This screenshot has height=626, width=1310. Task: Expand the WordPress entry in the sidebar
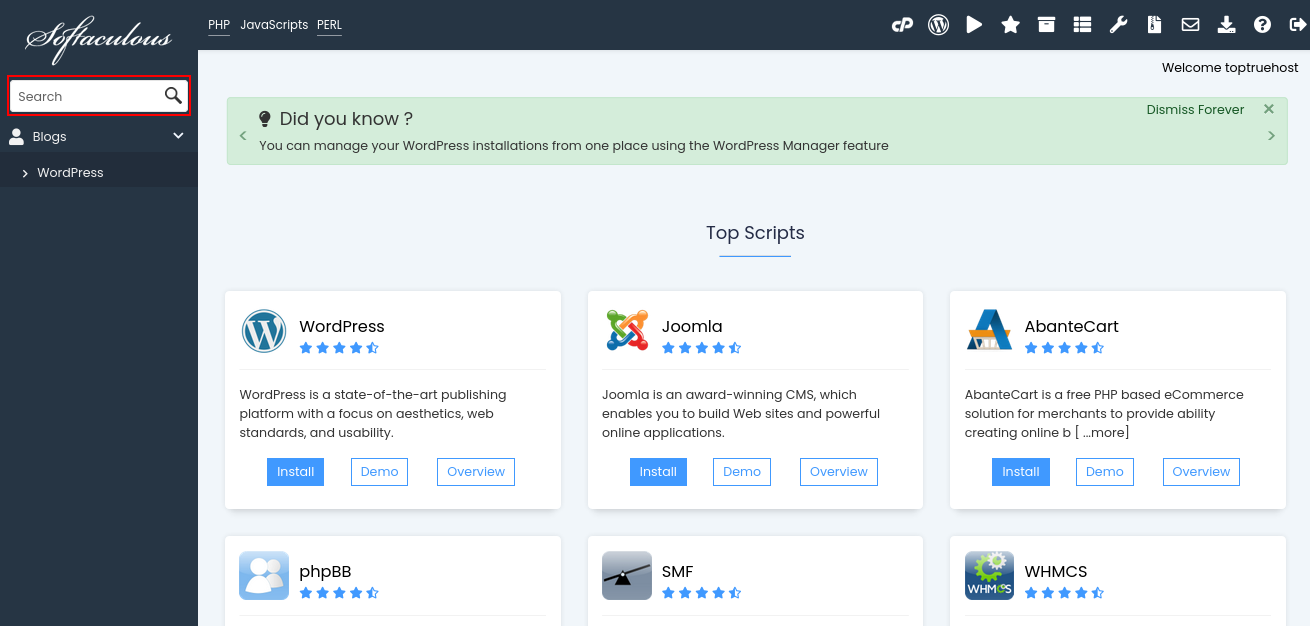coord(25,172)
